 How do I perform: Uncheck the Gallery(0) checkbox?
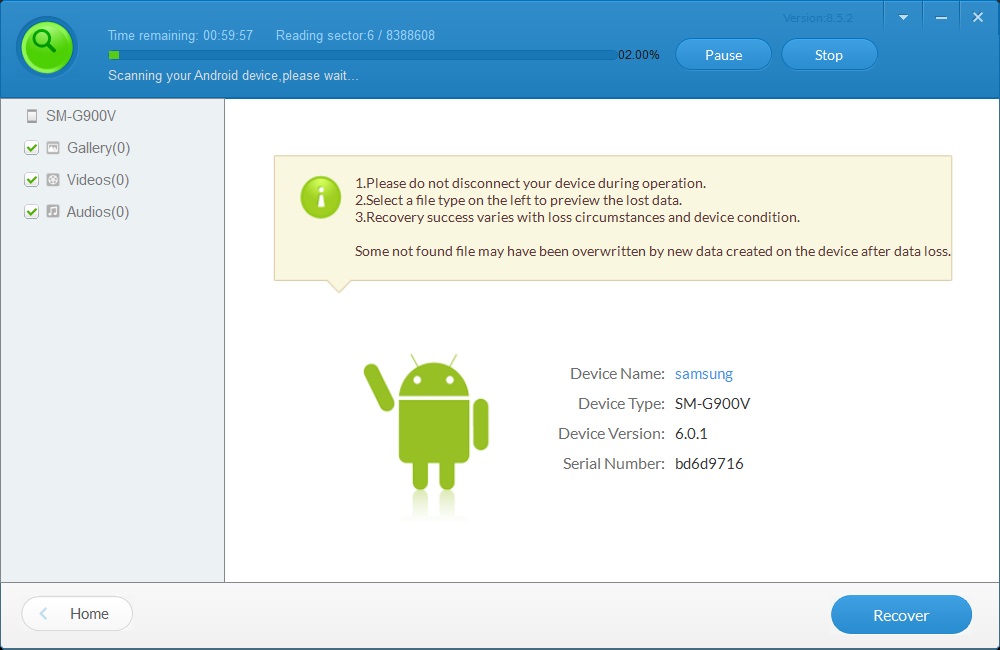coord(31,147)
